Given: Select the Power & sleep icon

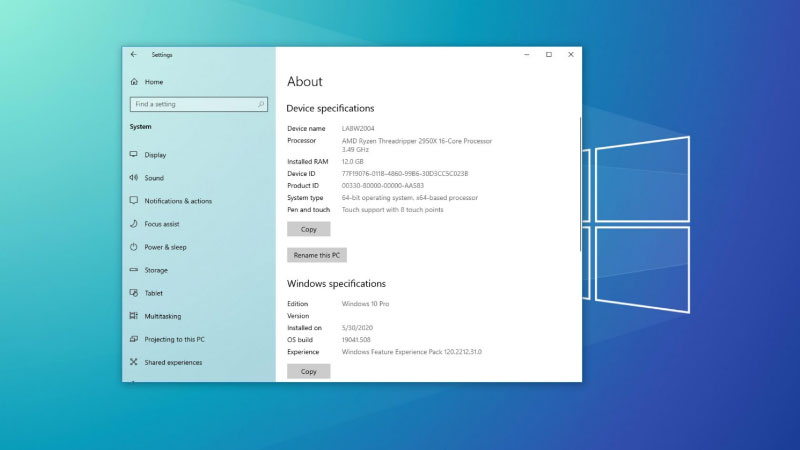Looking at the screenshot, I should (x=134, y=247).
